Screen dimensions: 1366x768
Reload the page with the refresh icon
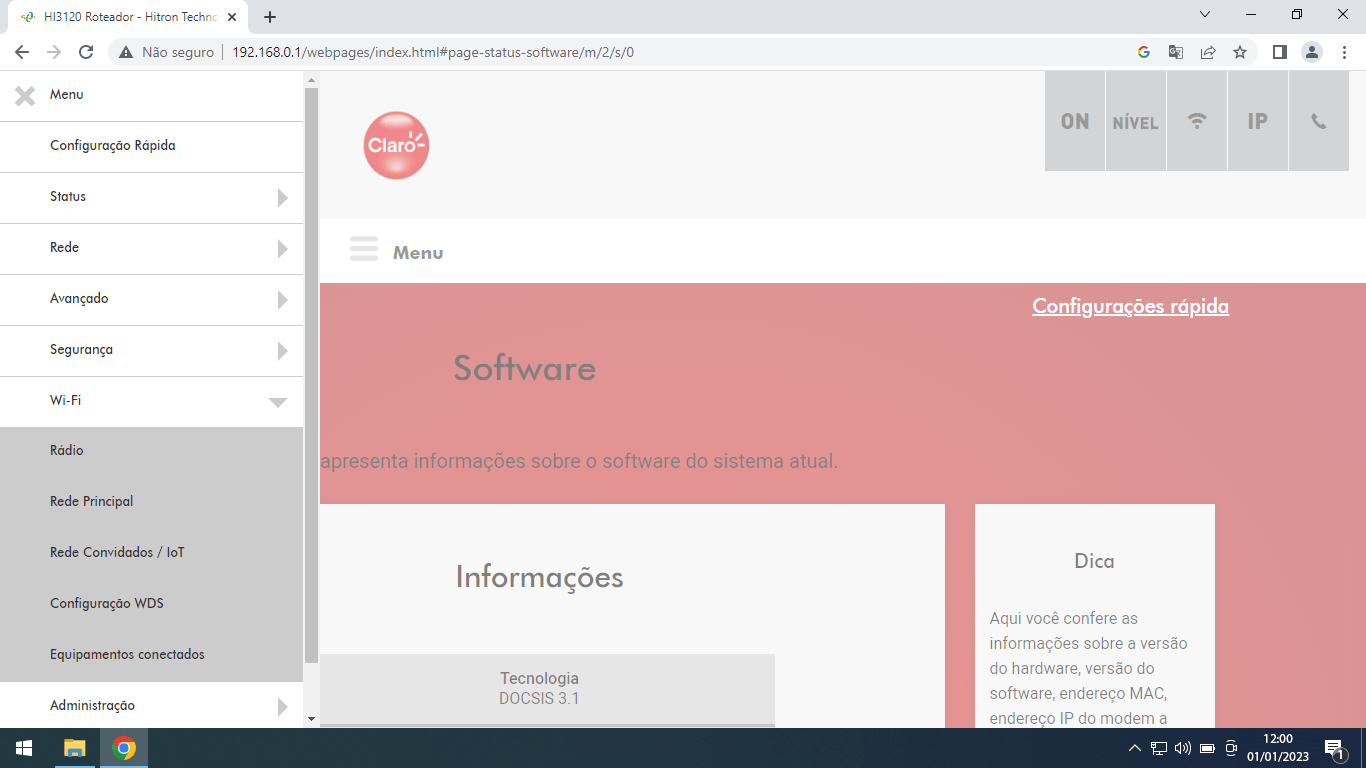[86, 52]
